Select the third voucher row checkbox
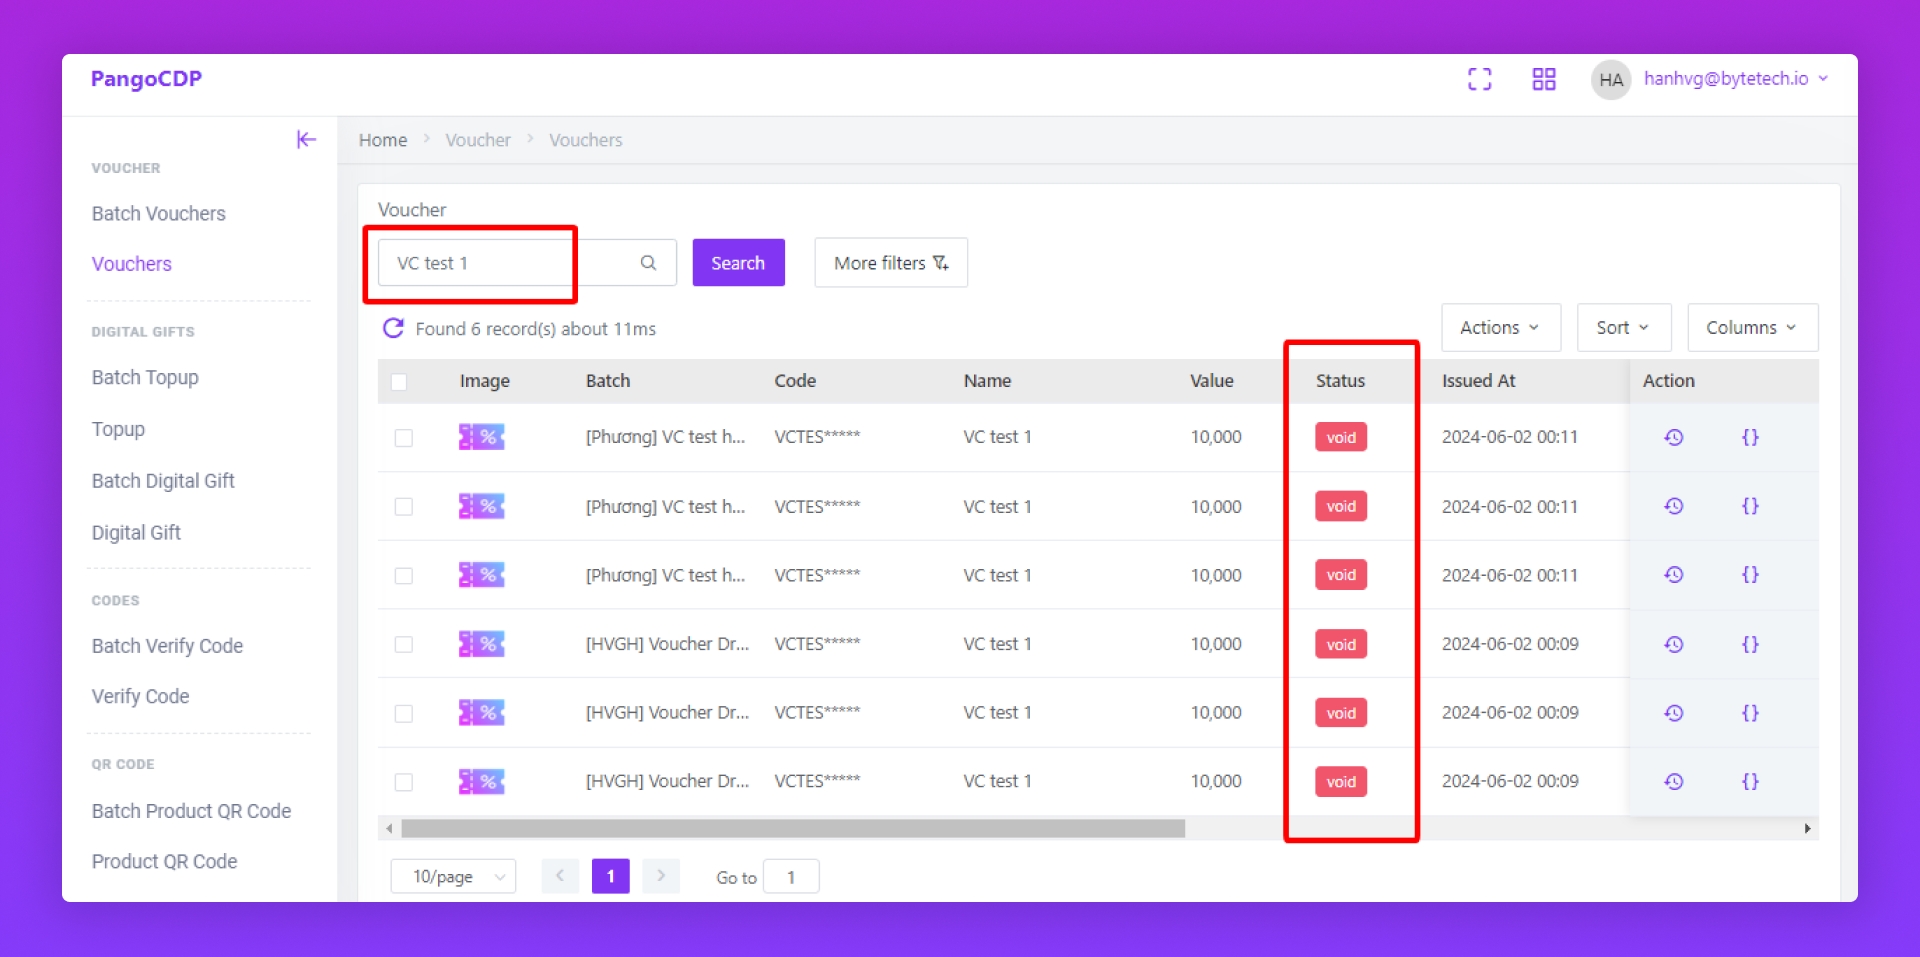 pos(404,576)
